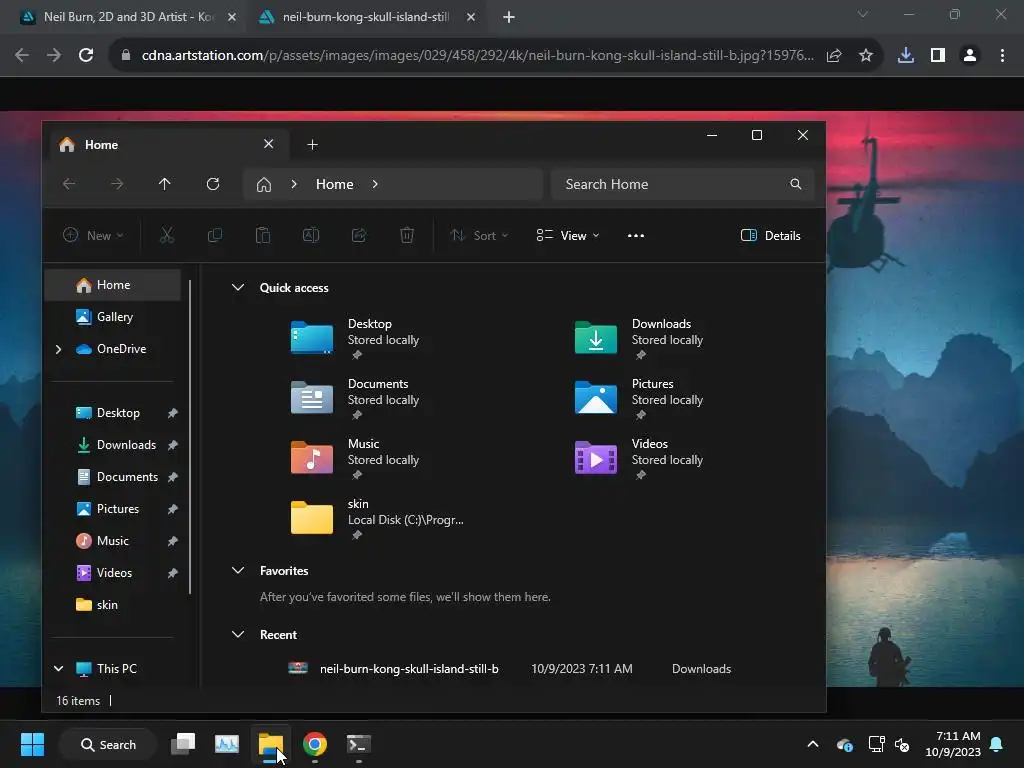Open the Music folder tile in Quick access
The width and height of the screenshot is (1024, 768).
click(356, 459)
